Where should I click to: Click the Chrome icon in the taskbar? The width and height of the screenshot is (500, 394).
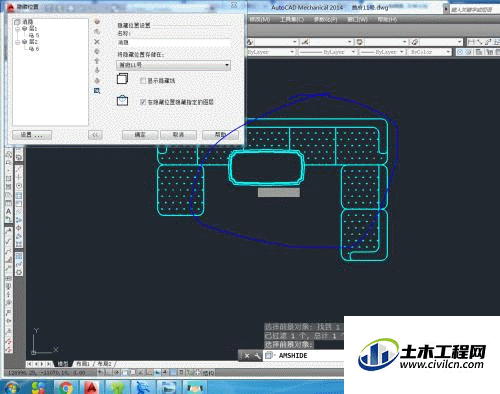[x=66, y=388]
